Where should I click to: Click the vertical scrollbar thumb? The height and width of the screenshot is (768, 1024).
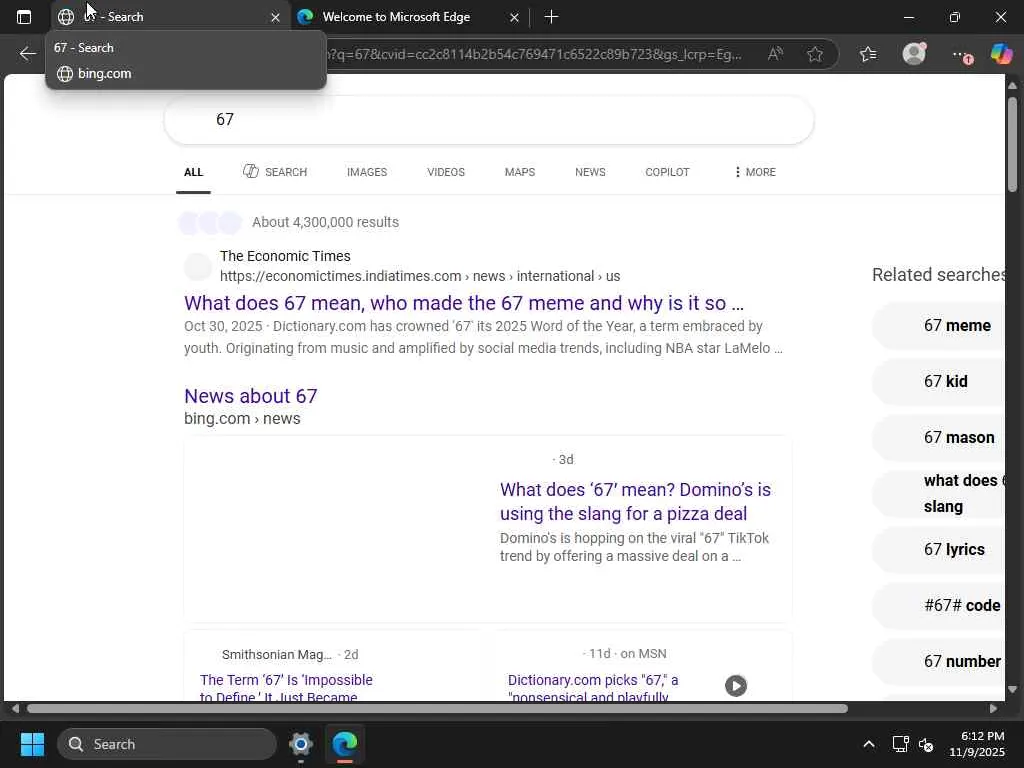coord(1012,145)
